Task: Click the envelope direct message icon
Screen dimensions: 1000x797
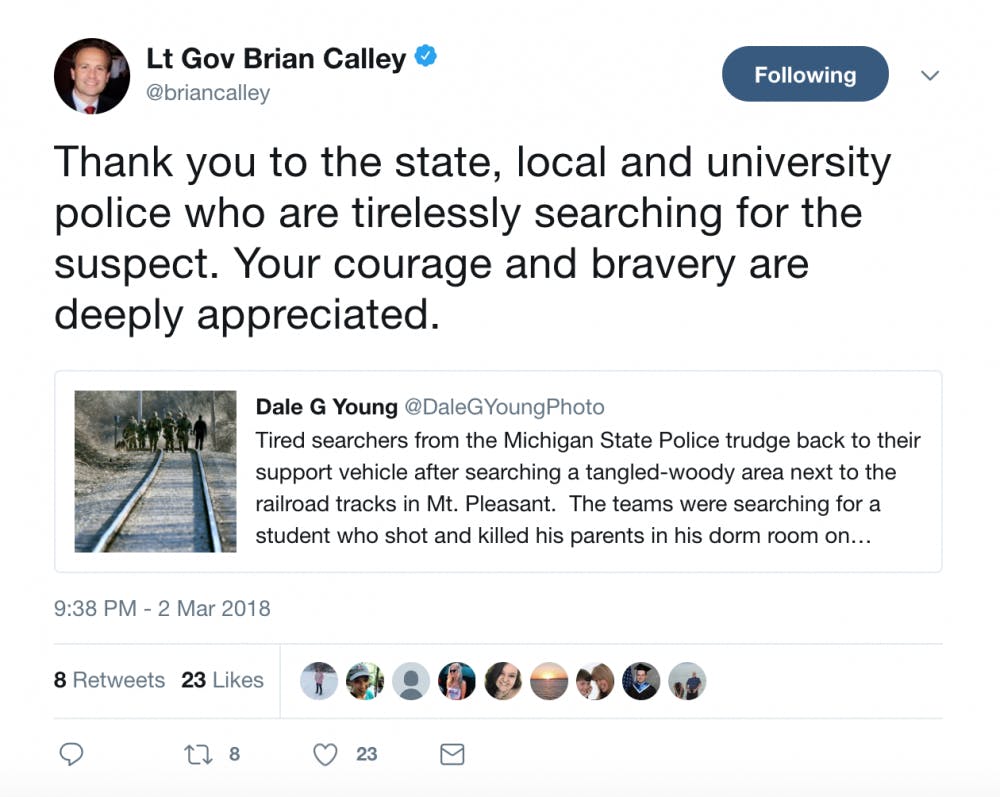Action: pos(452,754)
